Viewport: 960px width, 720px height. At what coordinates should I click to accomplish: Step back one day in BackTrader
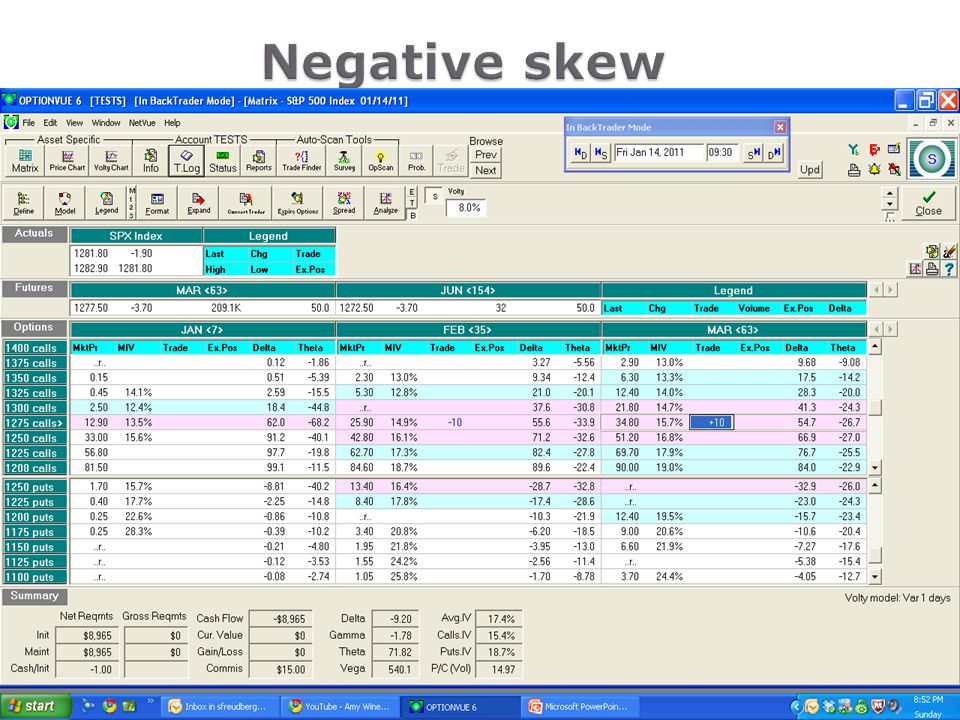(580, 153)
